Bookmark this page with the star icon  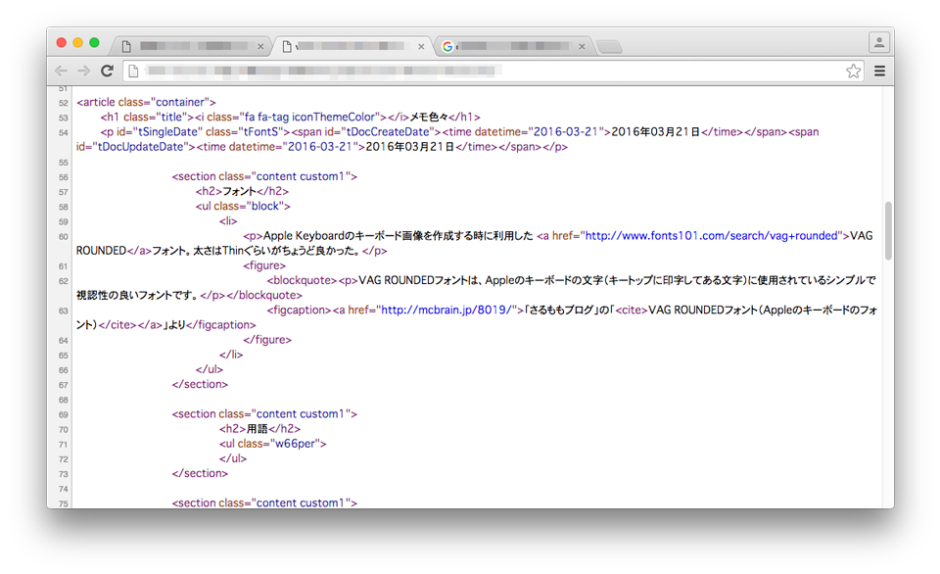click(853, 71)
